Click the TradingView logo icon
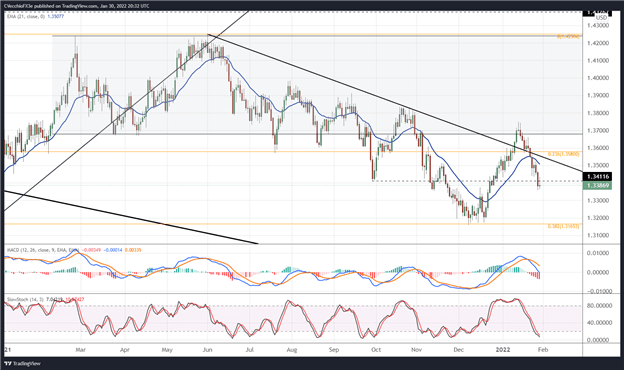 [8, 364]
